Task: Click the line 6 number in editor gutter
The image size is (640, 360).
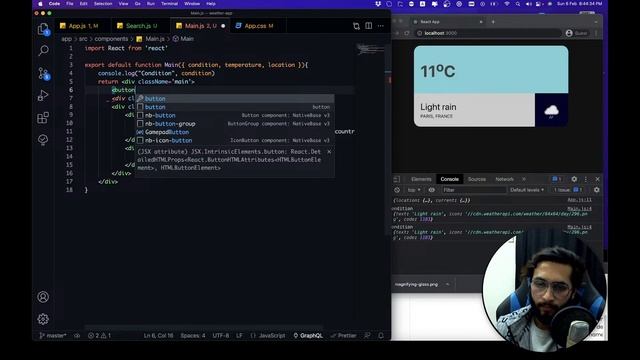Action: click(71, 90)
